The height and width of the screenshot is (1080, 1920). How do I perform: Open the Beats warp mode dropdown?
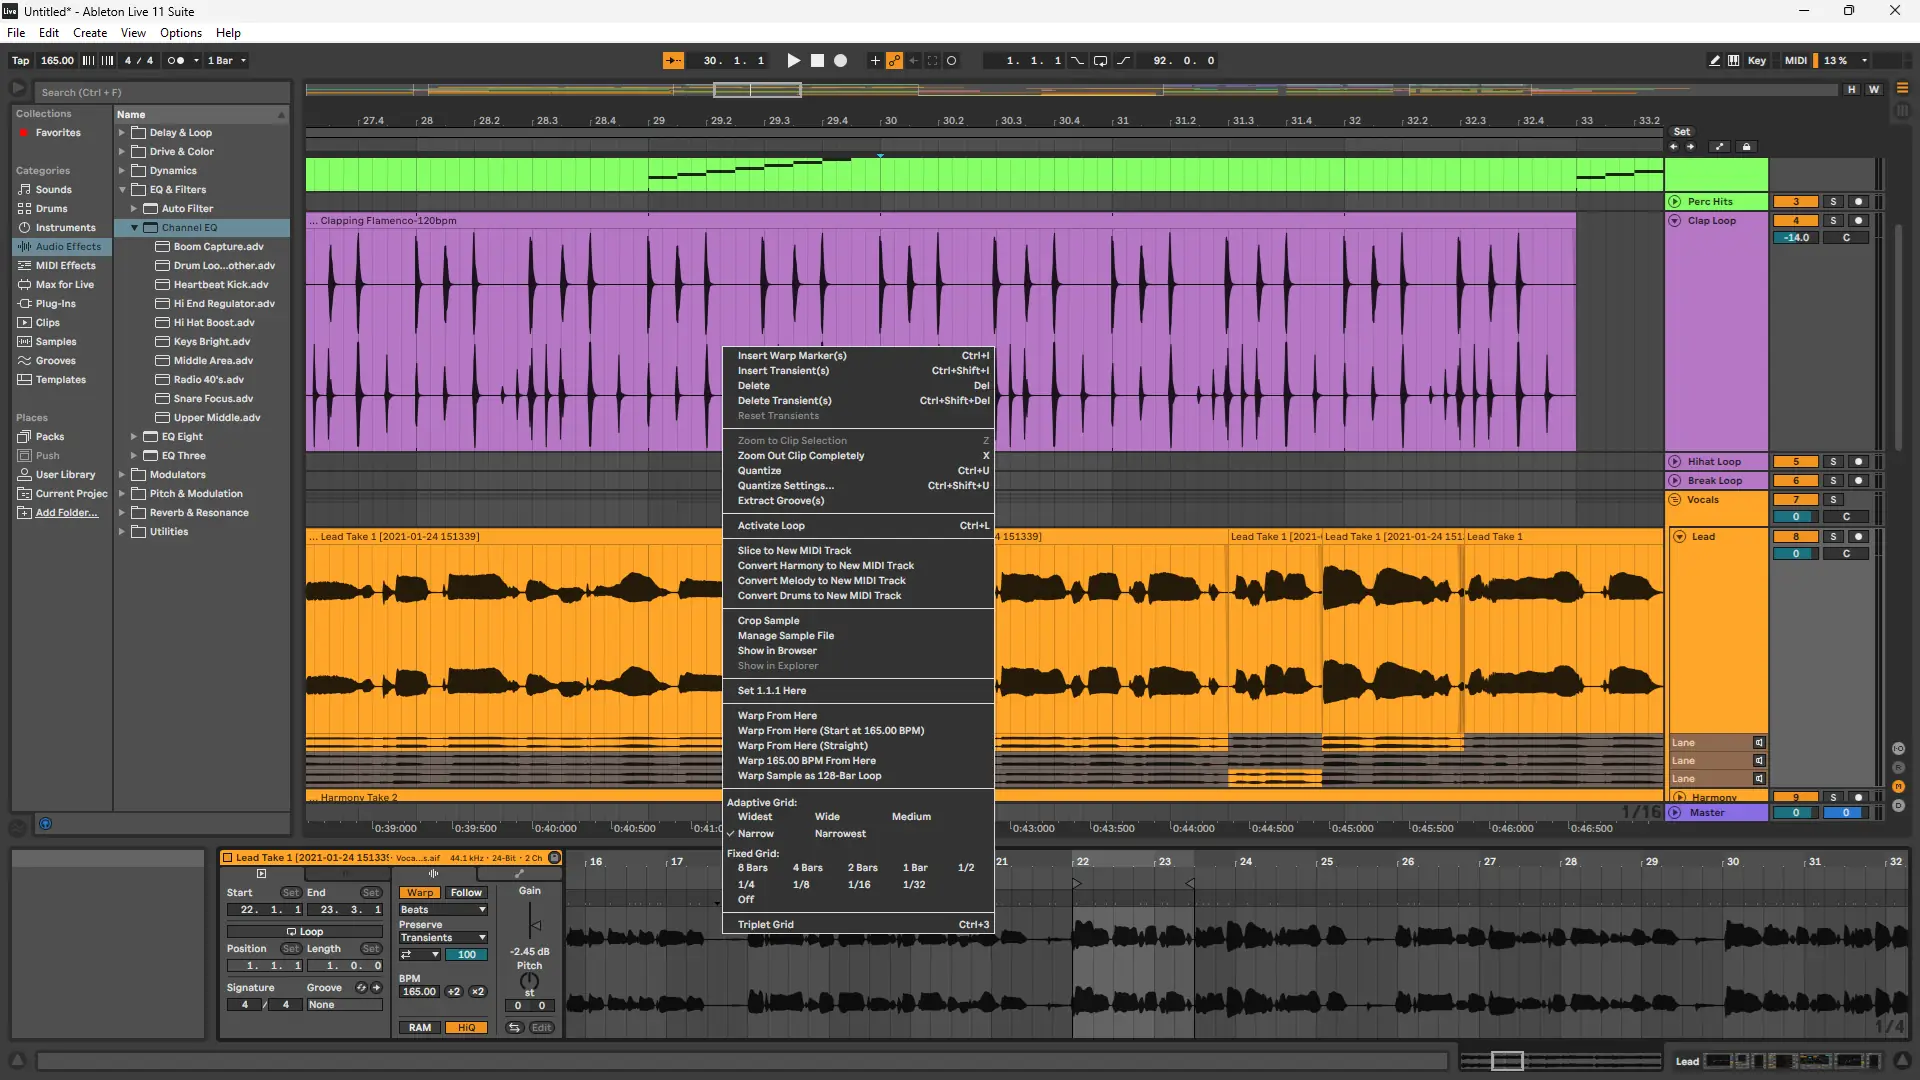click(x=443, y=910)
